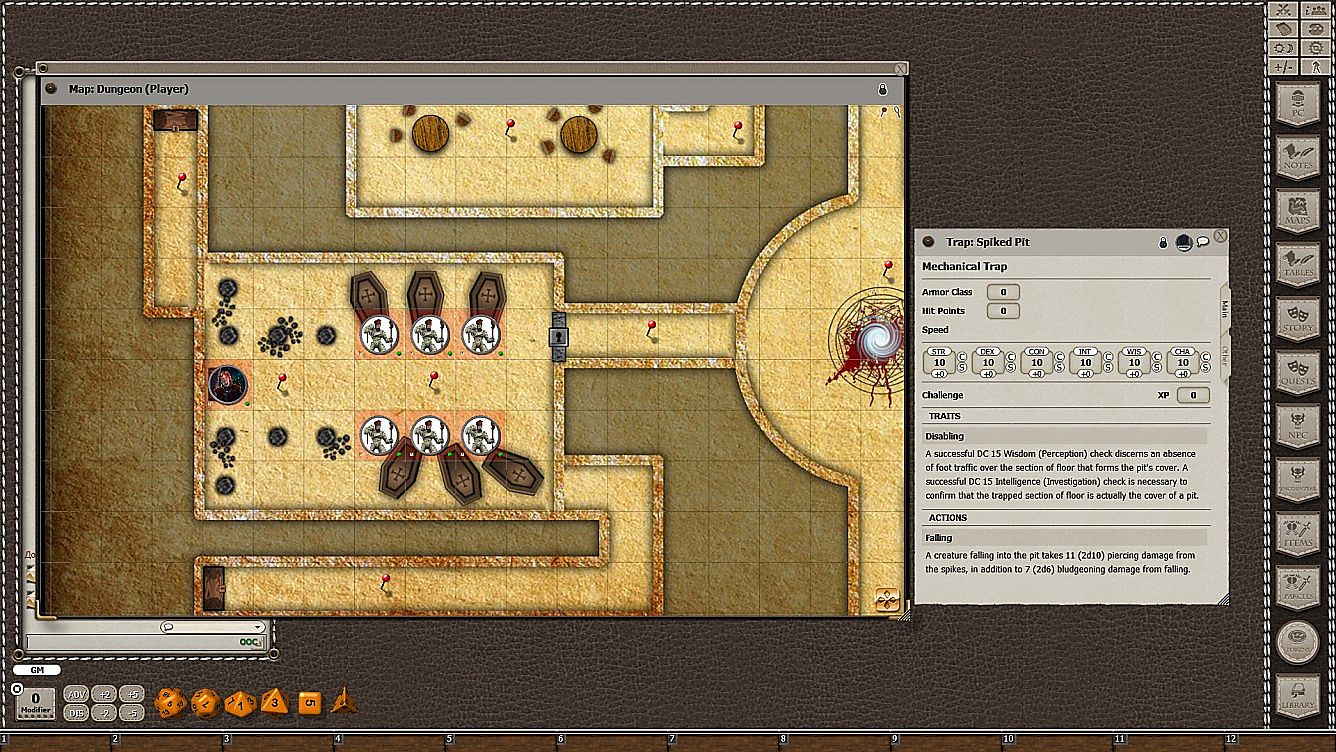This screenshot has height=752, width=1336.
Task: Select the Main tab in trap sheet
Action: 1222,309
